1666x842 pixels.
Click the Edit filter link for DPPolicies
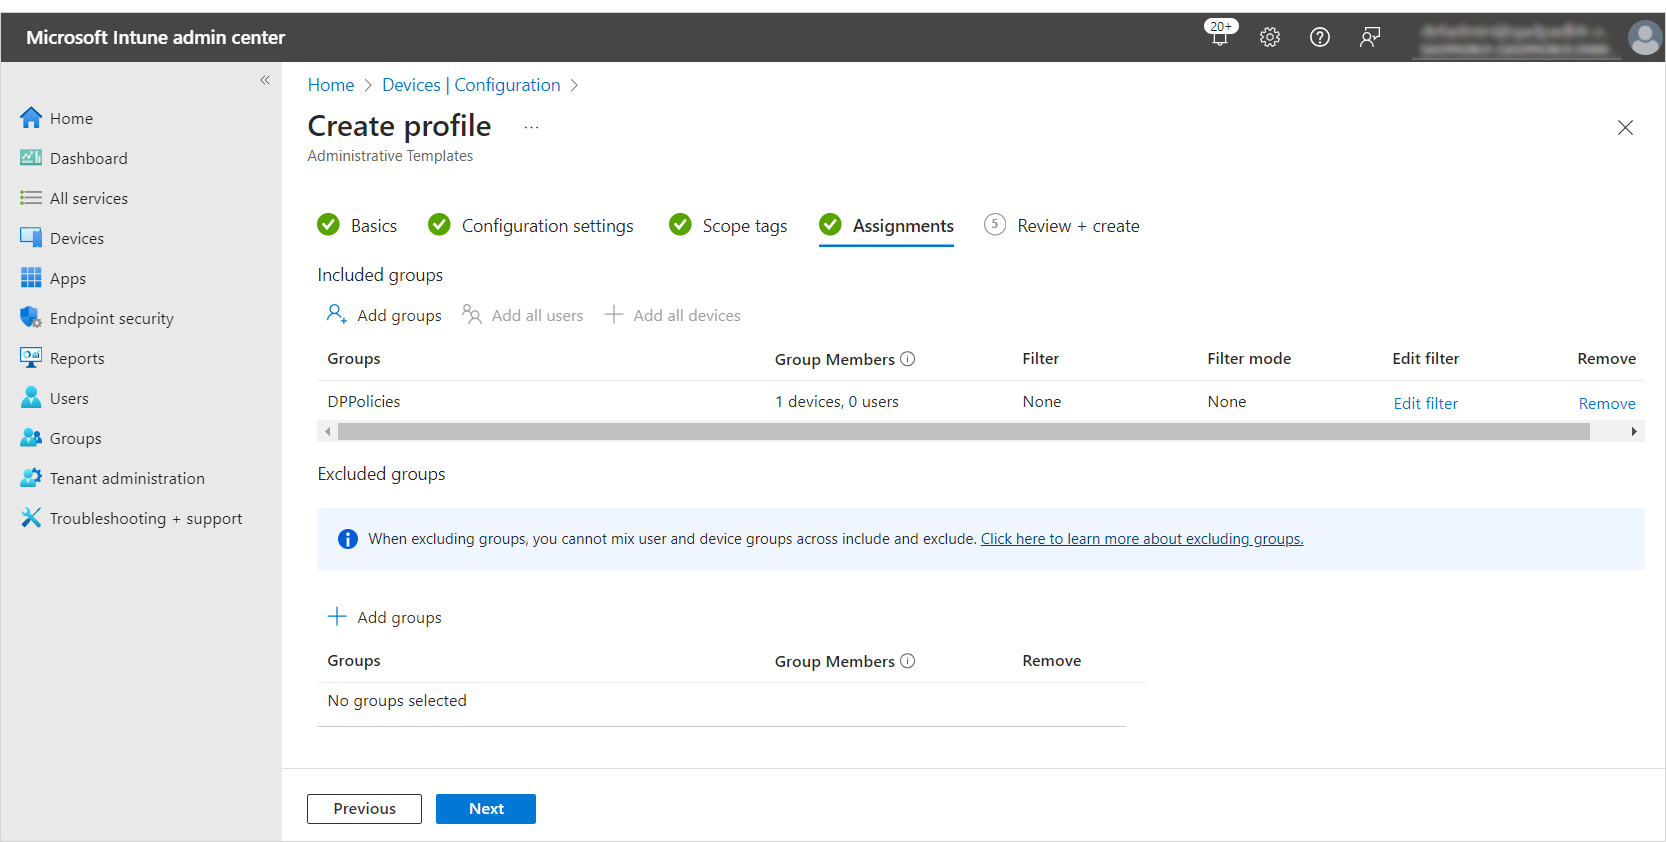click(1425, 403)
